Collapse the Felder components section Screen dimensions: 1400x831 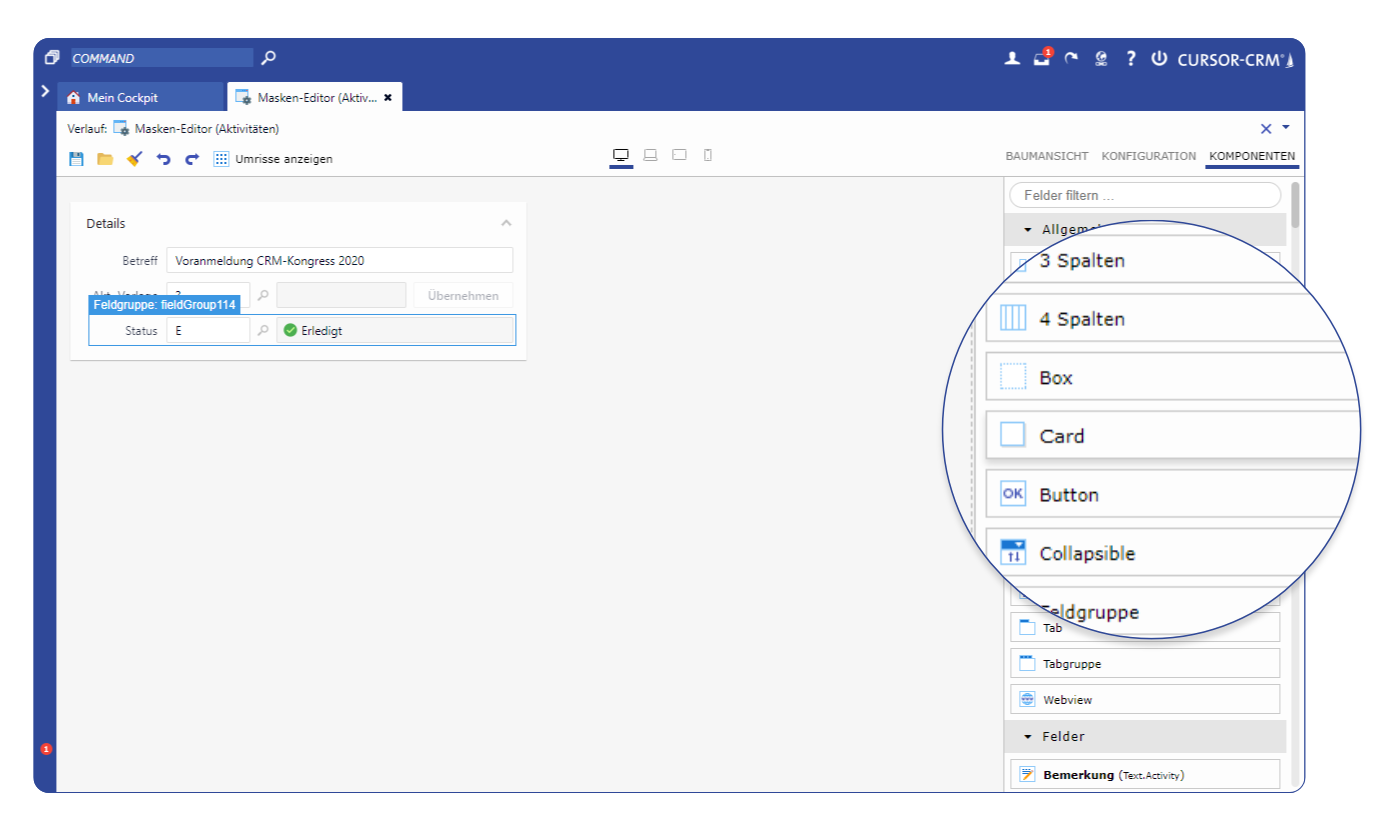coord(1027,737)
